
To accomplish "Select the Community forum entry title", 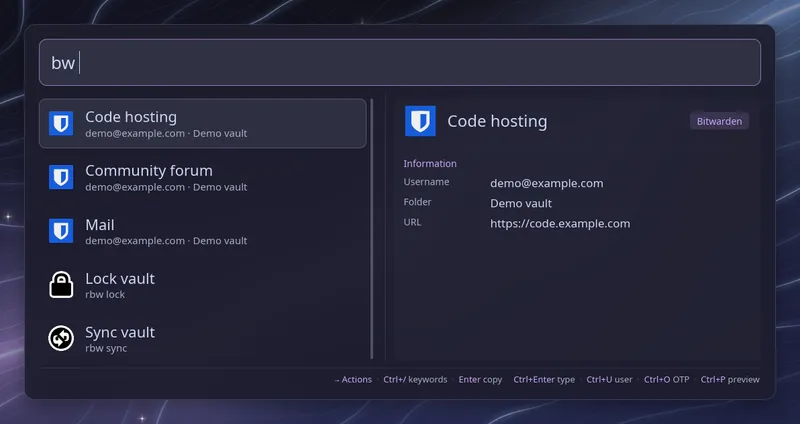I will point(149,170).
